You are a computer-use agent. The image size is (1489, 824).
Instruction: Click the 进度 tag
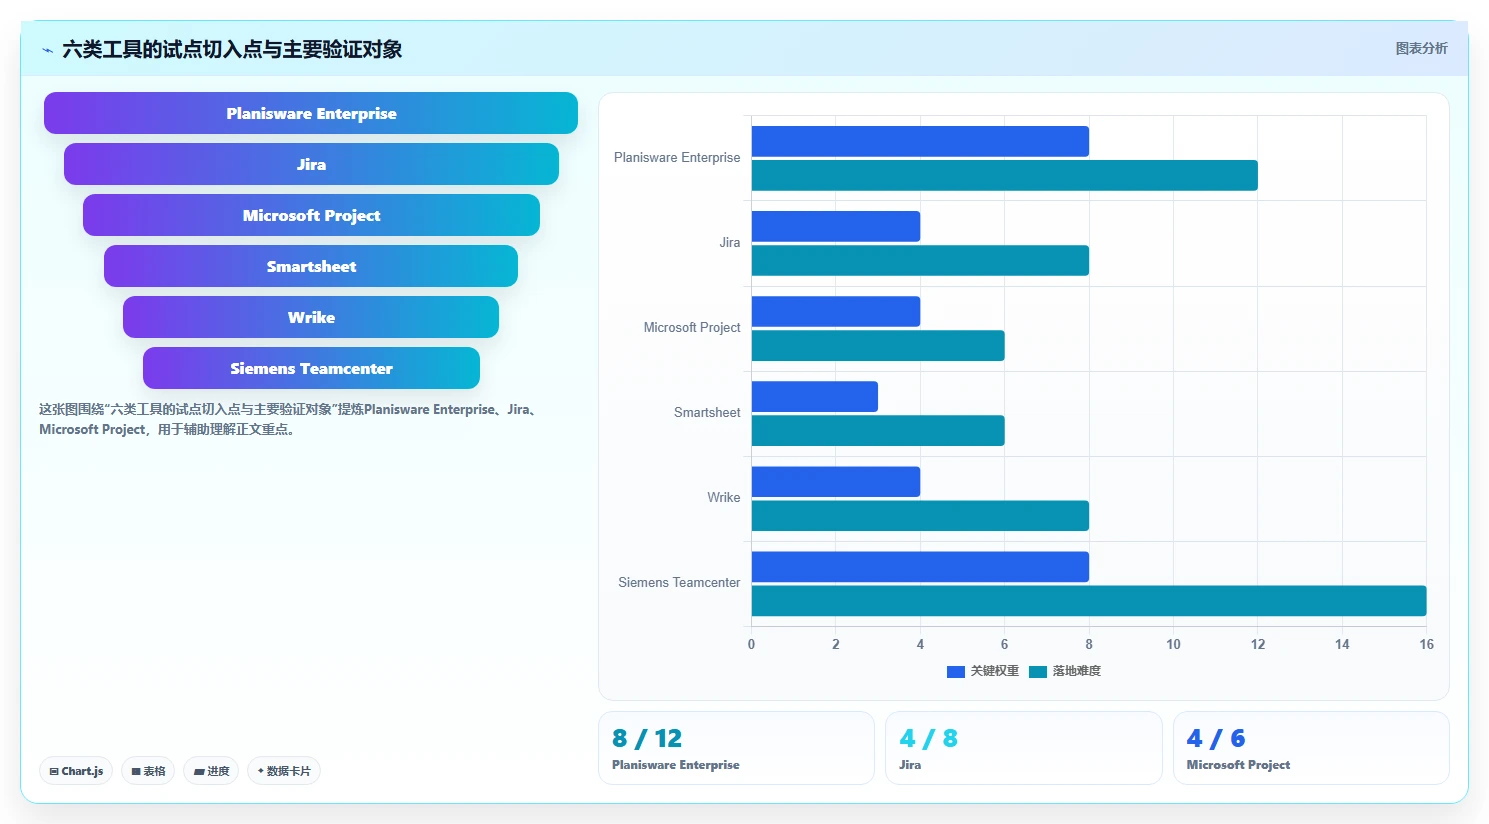point(211,771)
